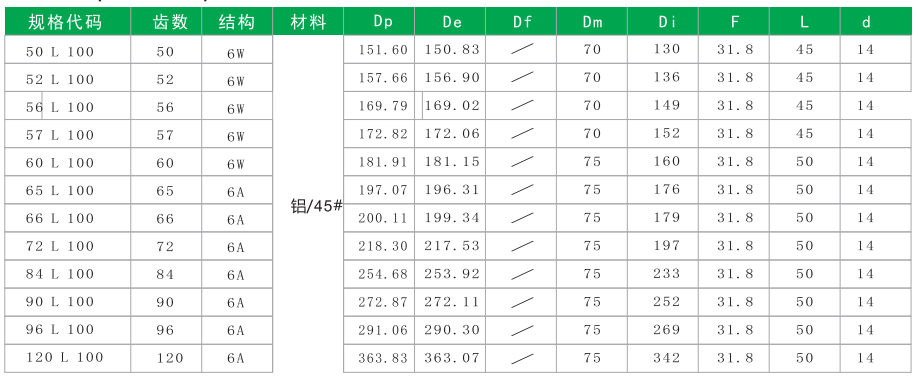Select the Di column header
The width and height of the screenshot is (918, 378).
tap(663, 22)
